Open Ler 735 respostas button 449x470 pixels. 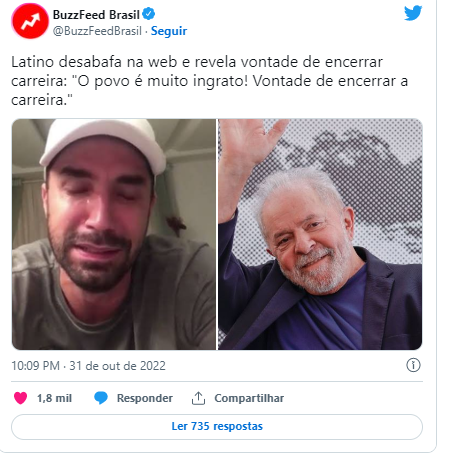click(x=217, y=427)
